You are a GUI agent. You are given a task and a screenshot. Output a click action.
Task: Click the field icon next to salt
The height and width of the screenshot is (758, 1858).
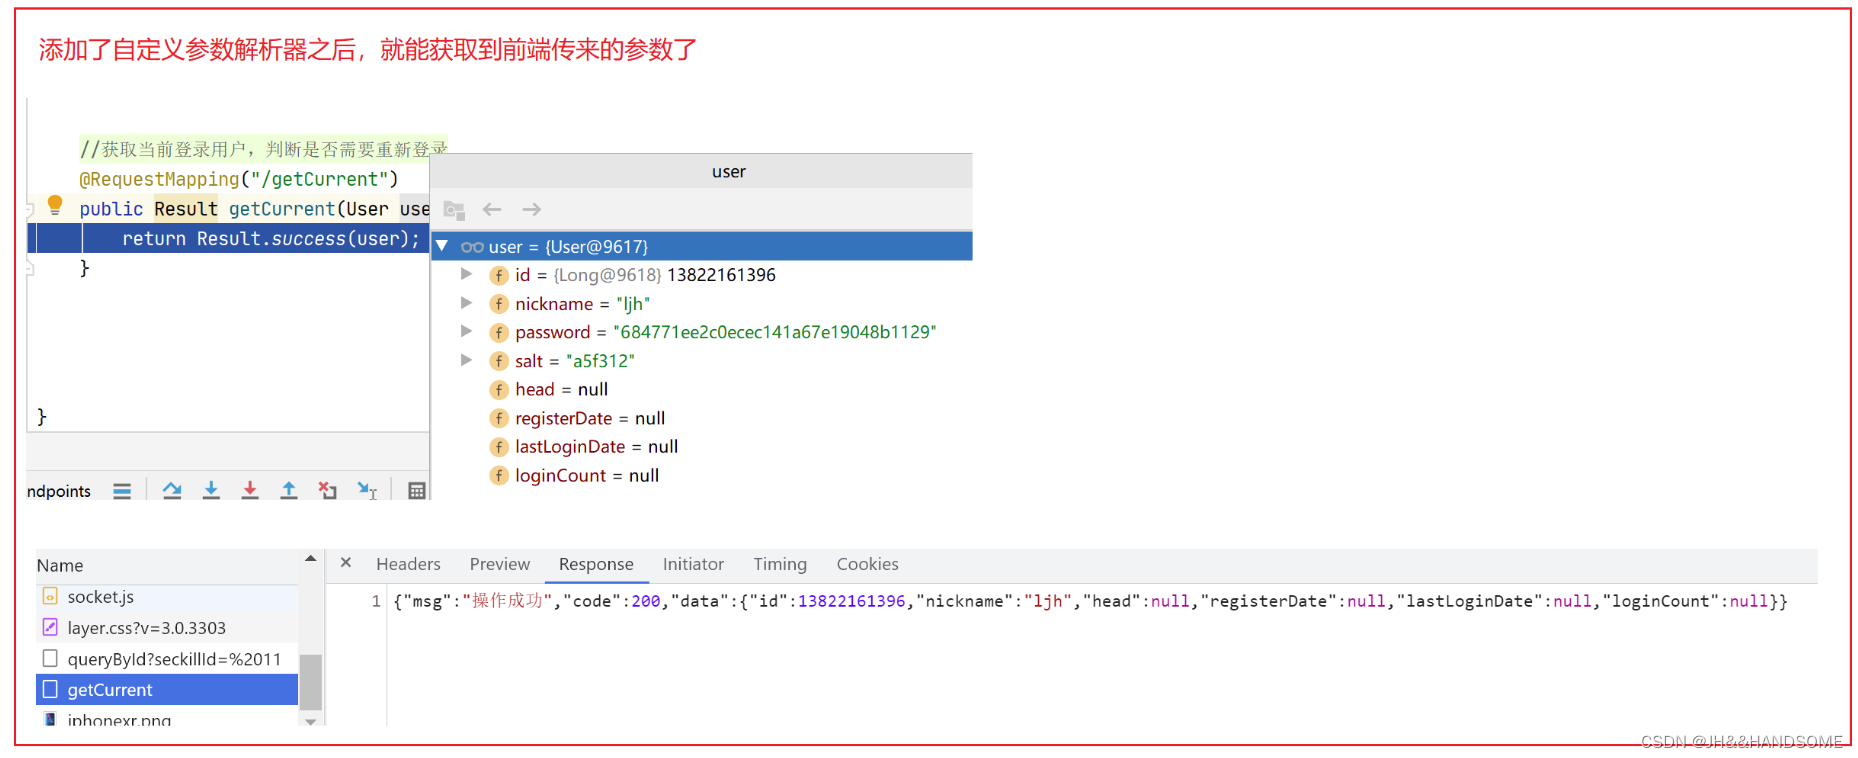tap(499, 361)
